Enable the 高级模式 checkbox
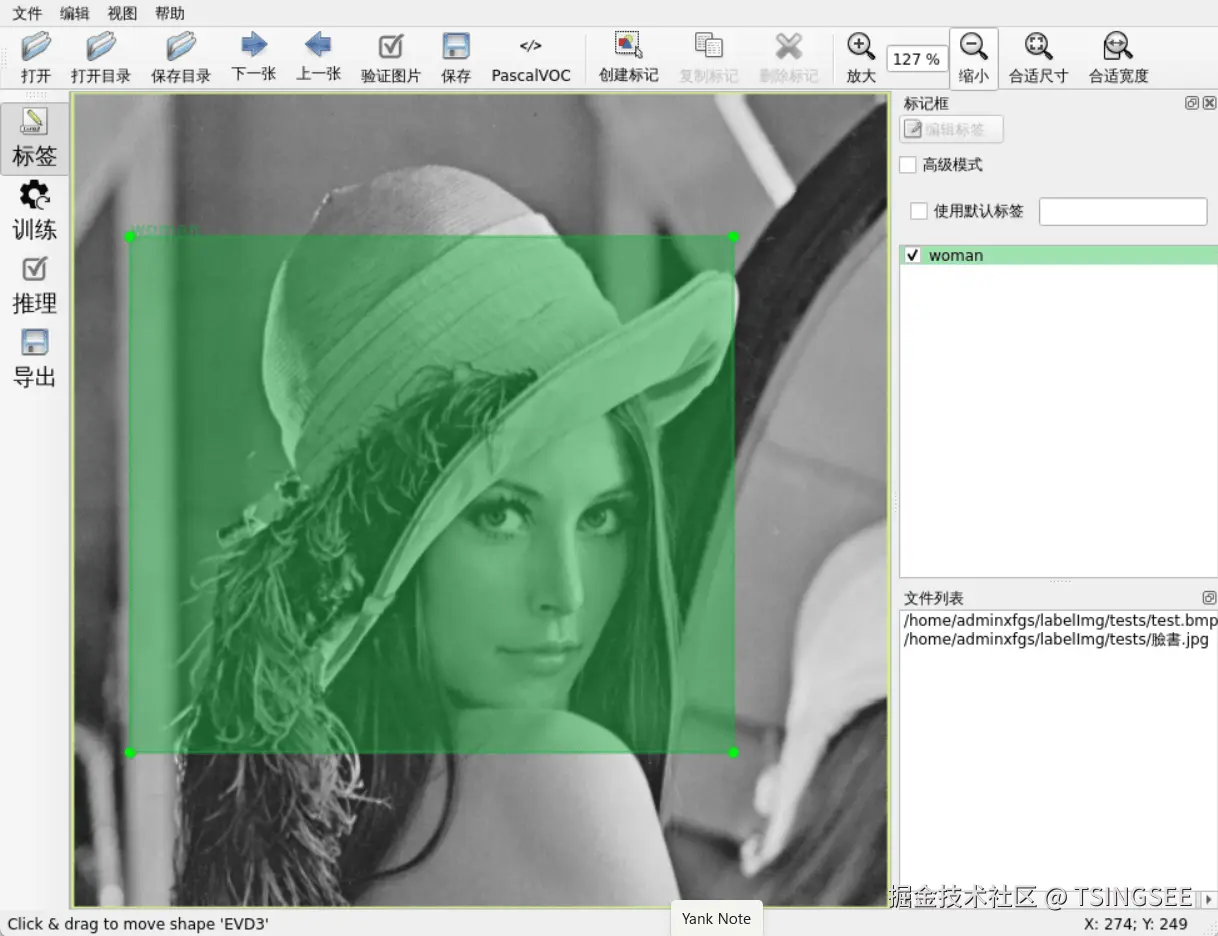The height and width of the screenshot is (936, 1218). pos(908,165)
